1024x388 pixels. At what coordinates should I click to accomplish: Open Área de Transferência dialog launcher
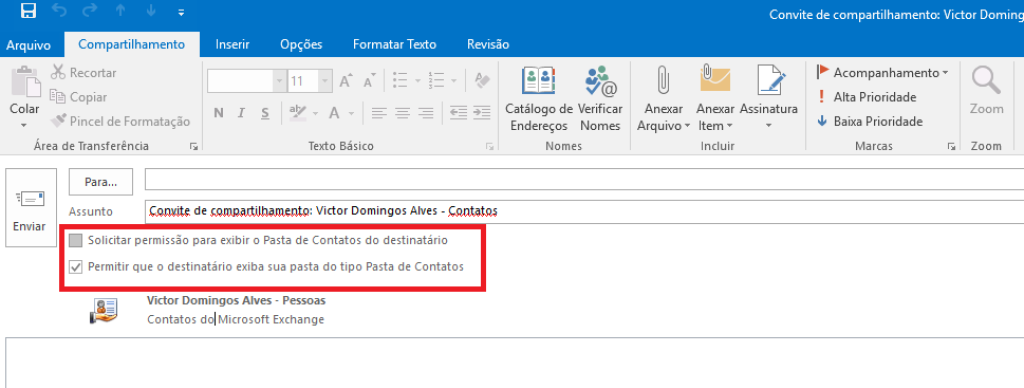pos(193,147)
